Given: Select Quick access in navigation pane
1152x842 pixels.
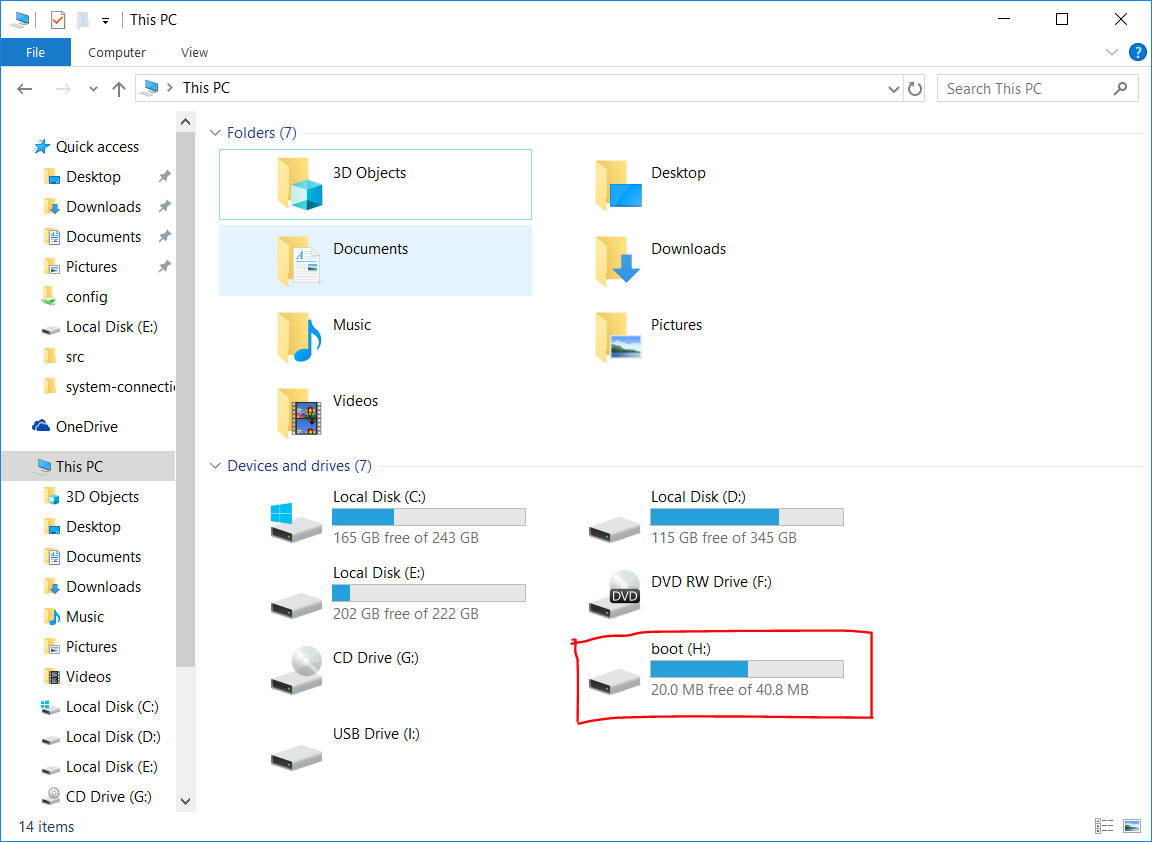Looking at the screenshot, I should point(98,147).
